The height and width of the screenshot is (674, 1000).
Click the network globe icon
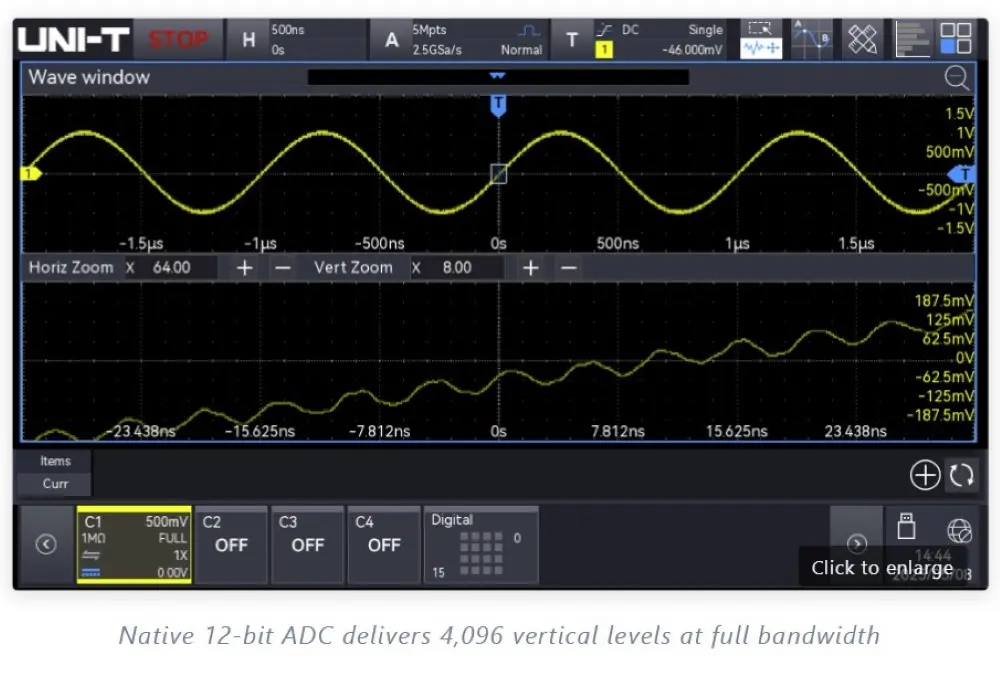tap(959, 531)
